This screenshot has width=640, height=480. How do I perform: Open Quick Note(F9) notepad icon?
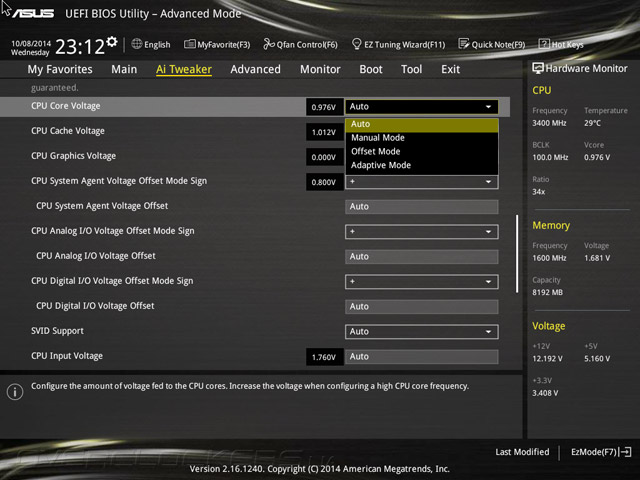[464, 44]
